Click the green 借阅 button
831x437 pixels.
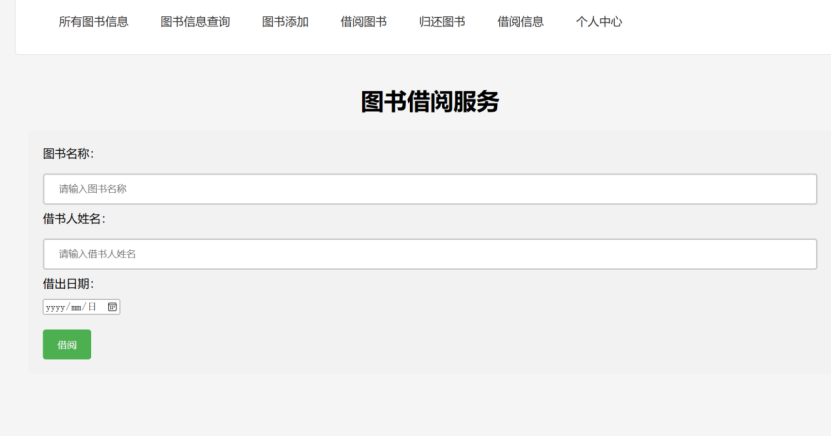[x=67, y=345]
